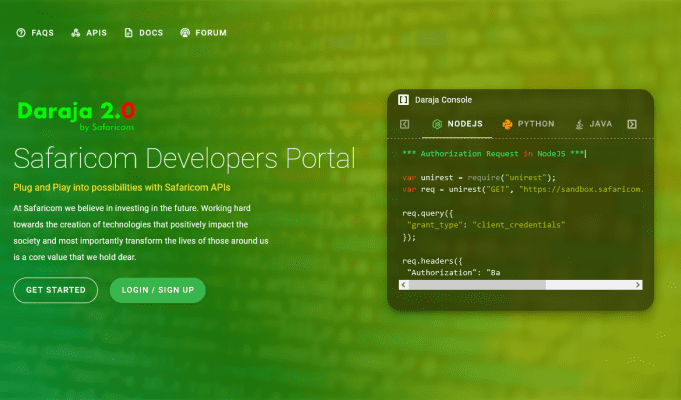Click the Java coffee cup icon
This screenshot has width=681, height=400.
point(579,125)
